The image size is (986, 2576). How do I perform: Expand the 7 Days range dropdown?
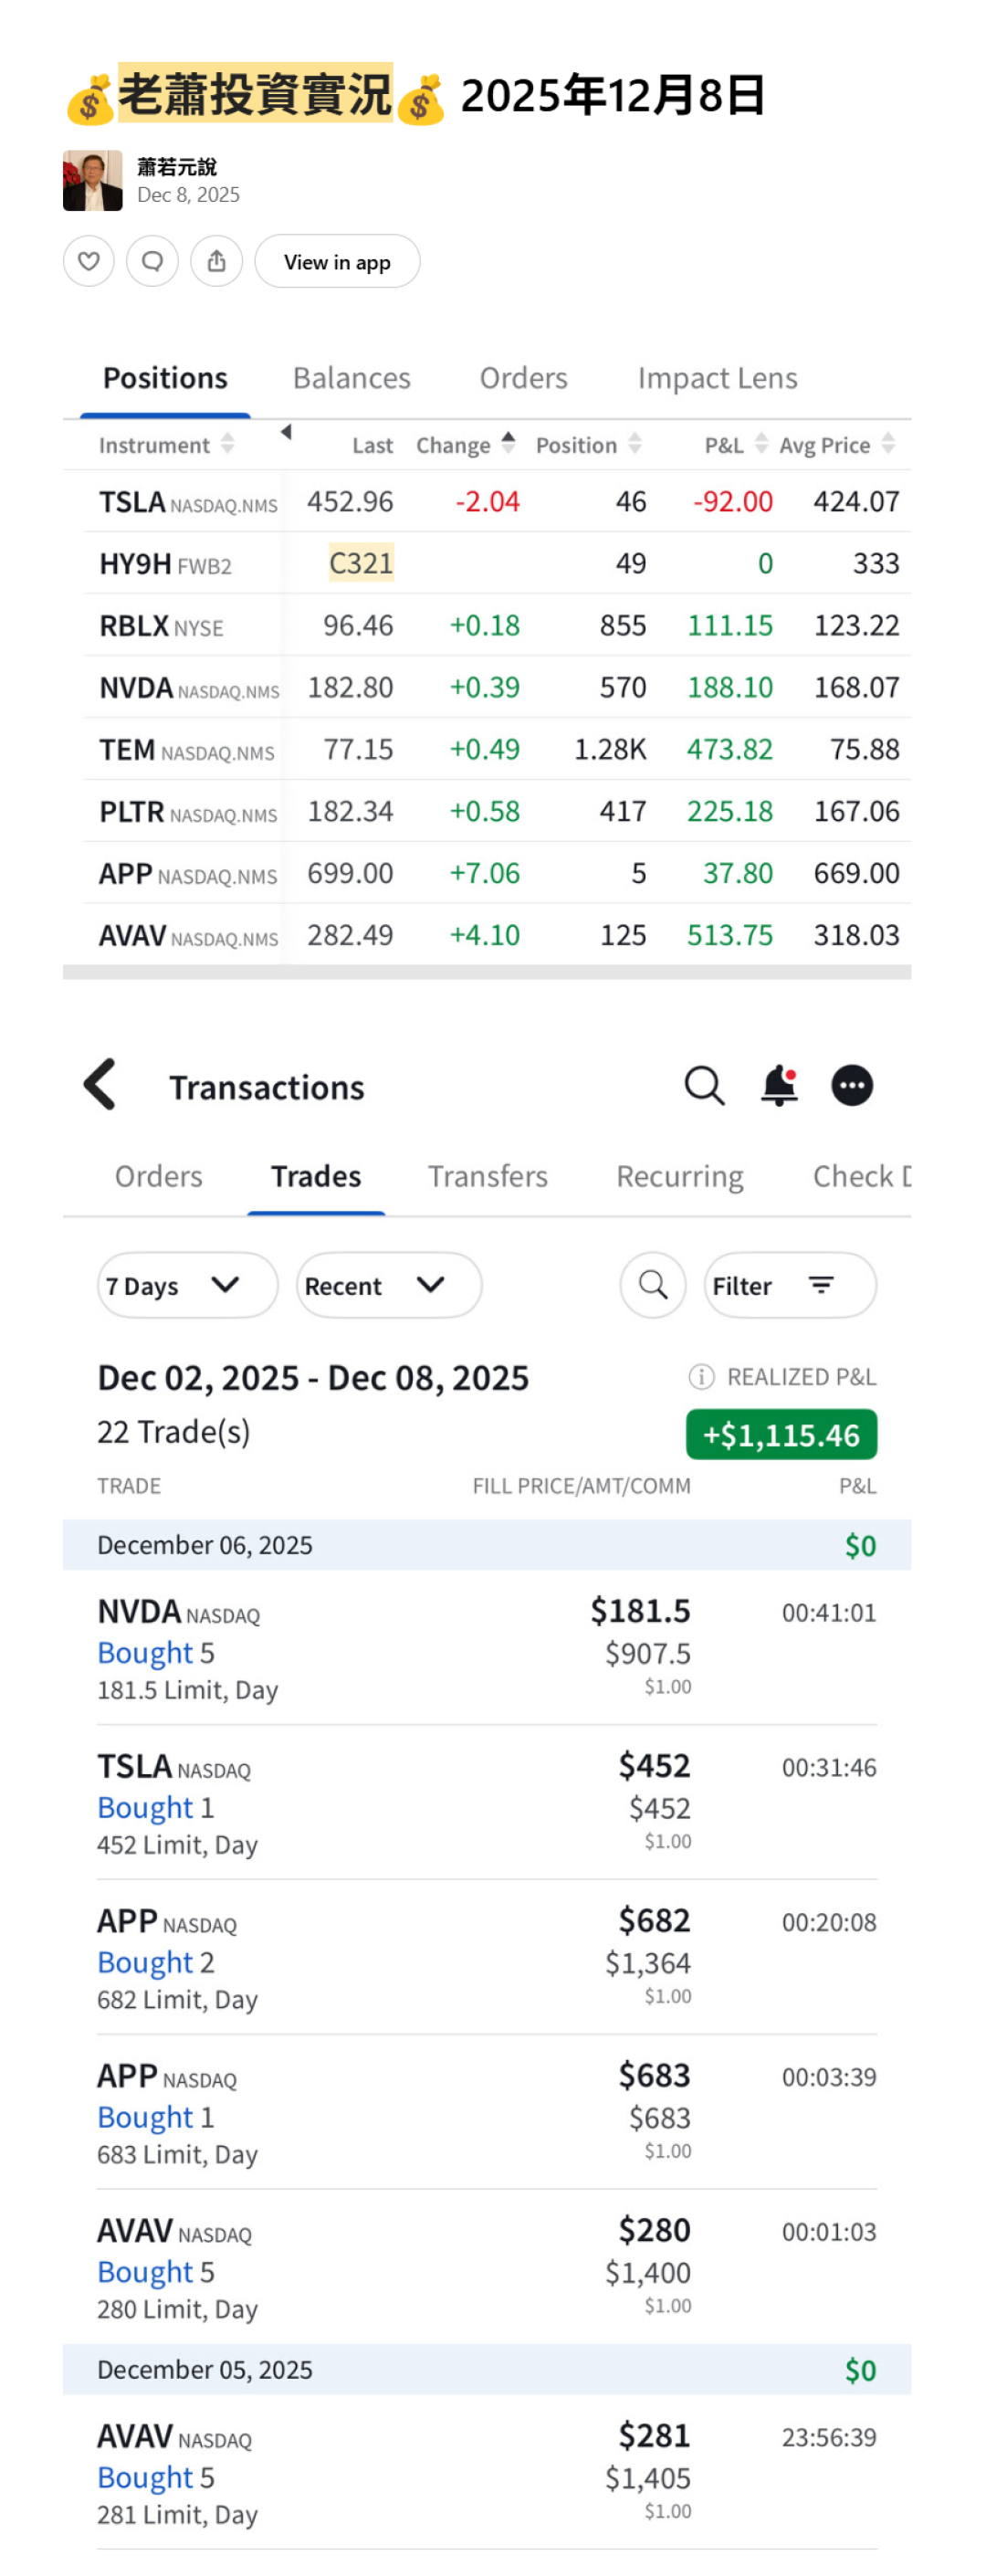(187, 1285)
